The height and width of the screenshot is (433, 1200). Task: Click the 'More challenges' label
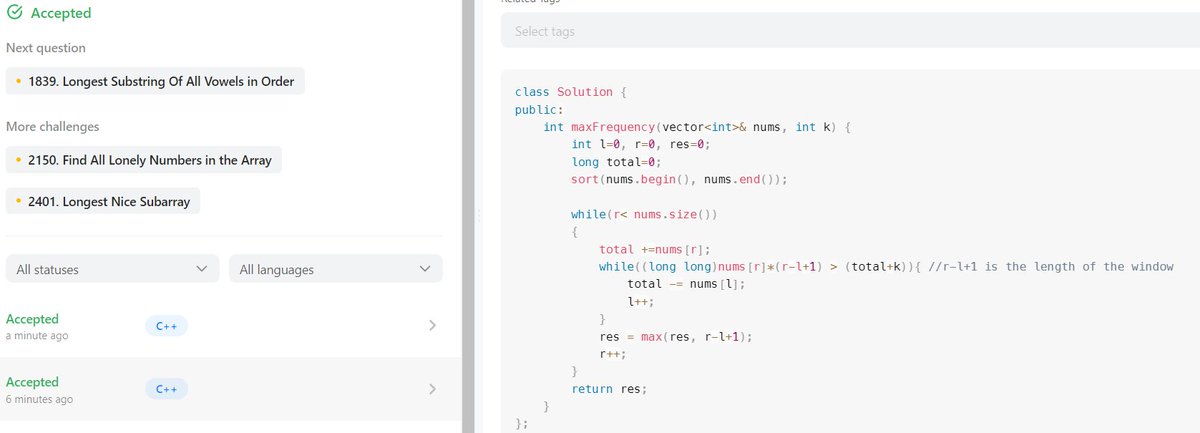tap(52, 127)
